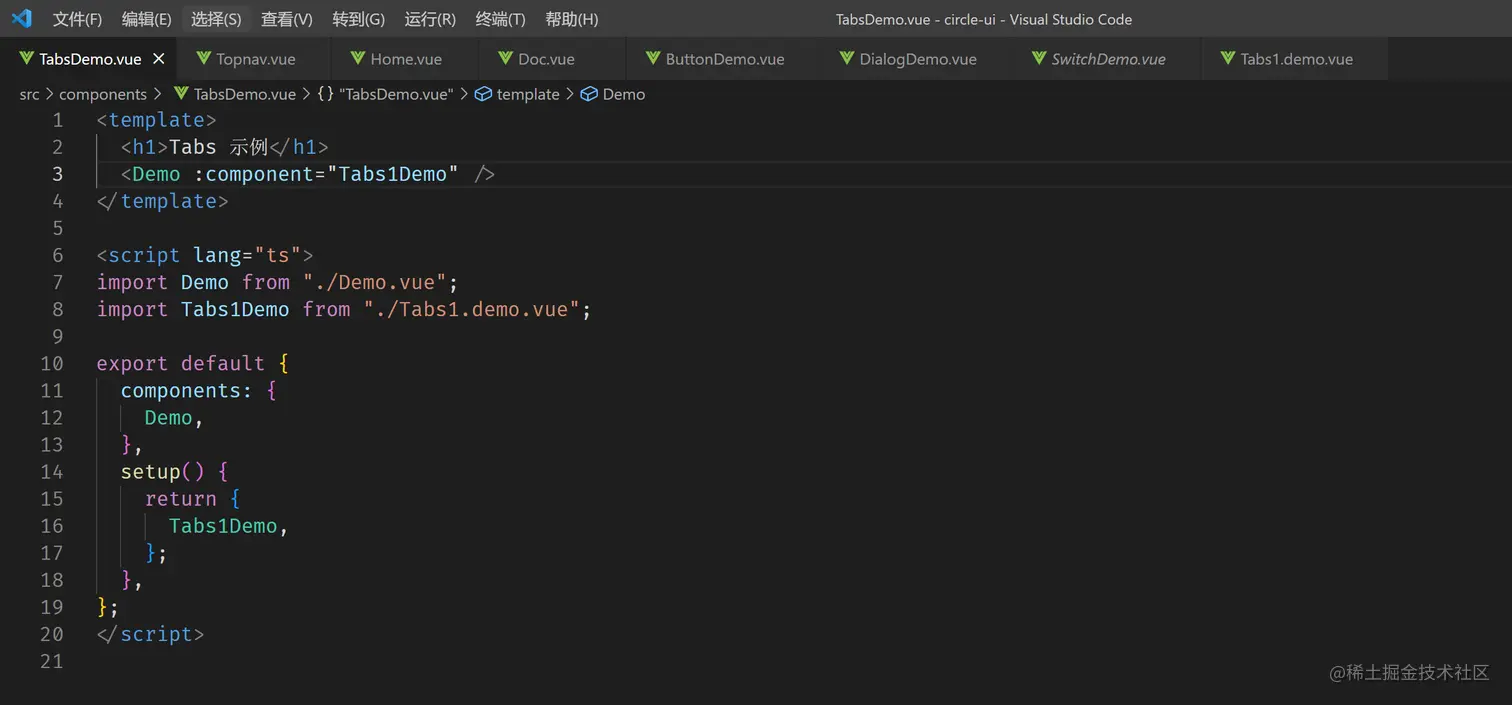This screenshot has height=705, width=1512.
Task: Switch to the Tabs1.demo.vue tab
Action: tap(1296, 59)
